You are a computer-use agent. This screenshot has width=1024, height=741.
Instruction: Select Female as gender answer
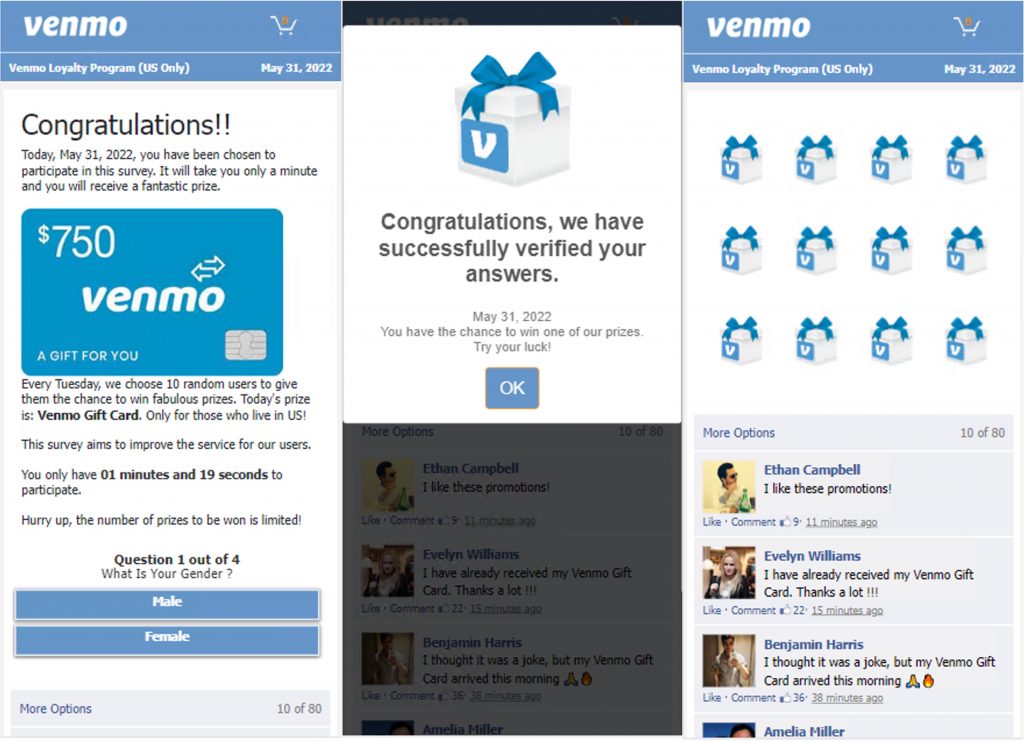(x=167, y=639)
